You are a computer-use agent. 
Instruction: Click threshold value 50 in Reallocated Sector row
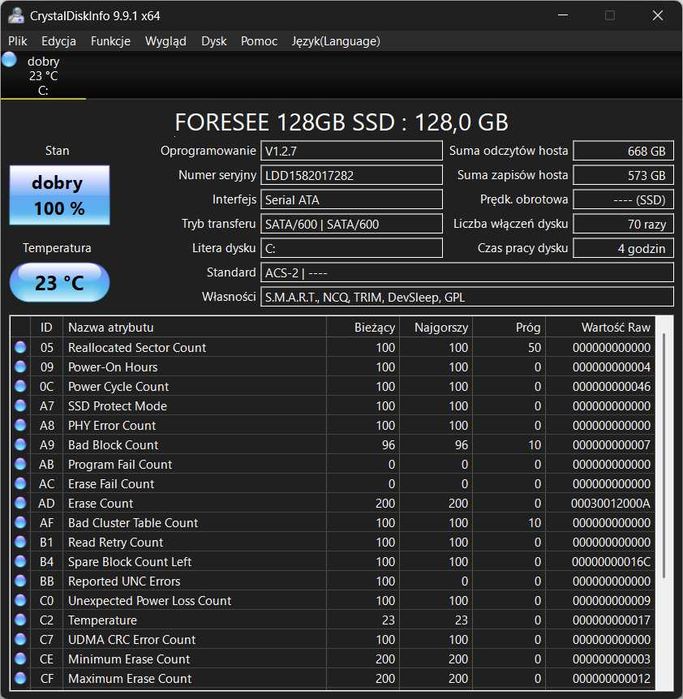point(535,348)
